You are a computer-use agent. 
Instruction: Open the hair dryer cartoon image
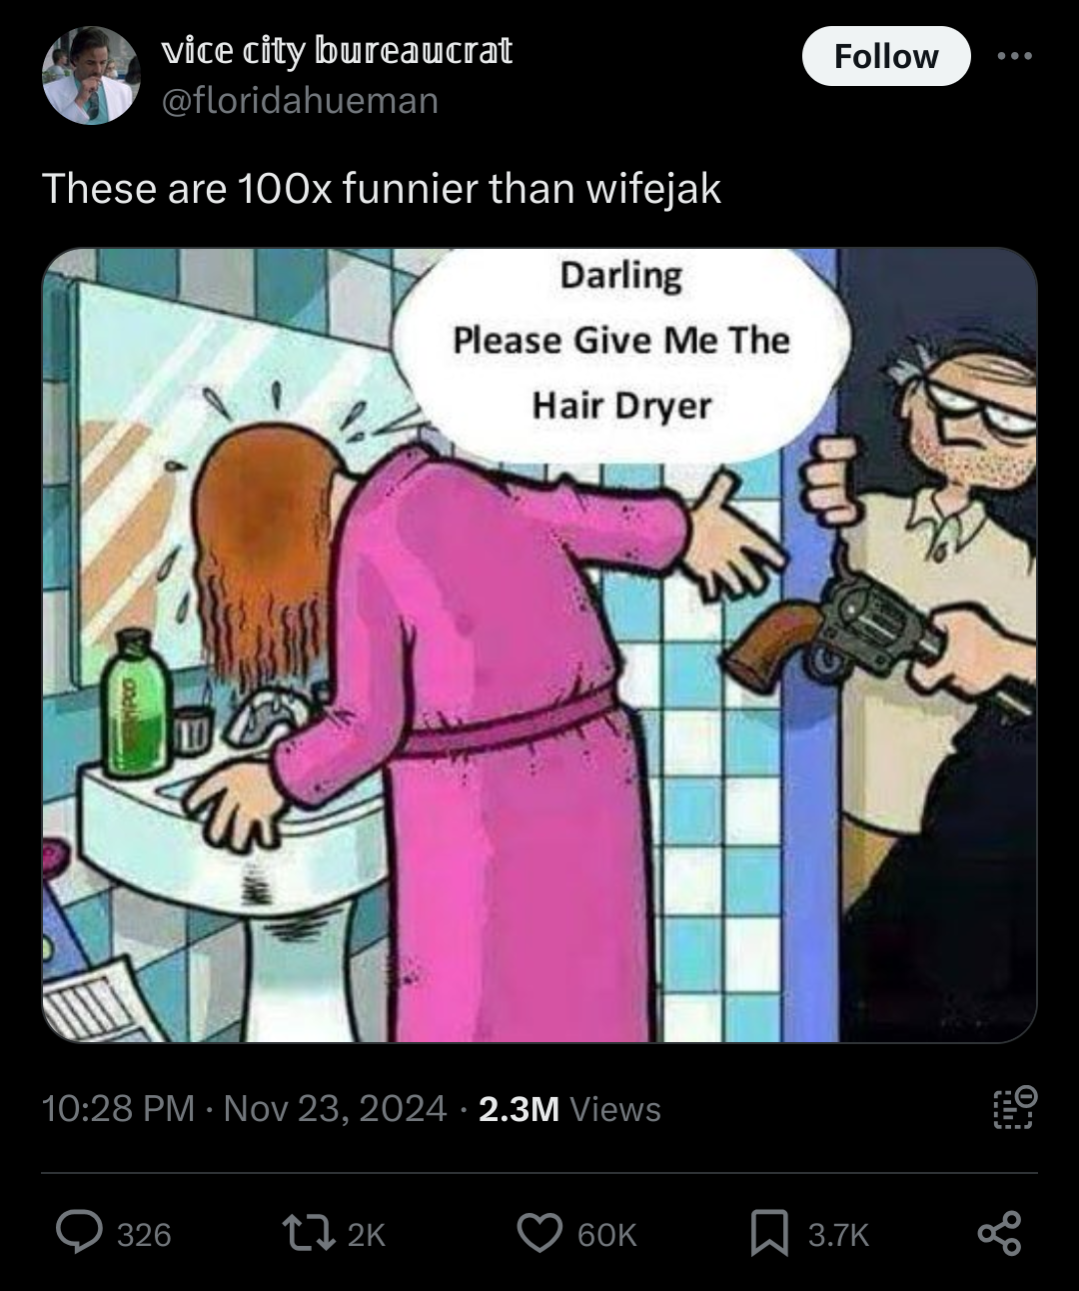click(x=539, y=645)
